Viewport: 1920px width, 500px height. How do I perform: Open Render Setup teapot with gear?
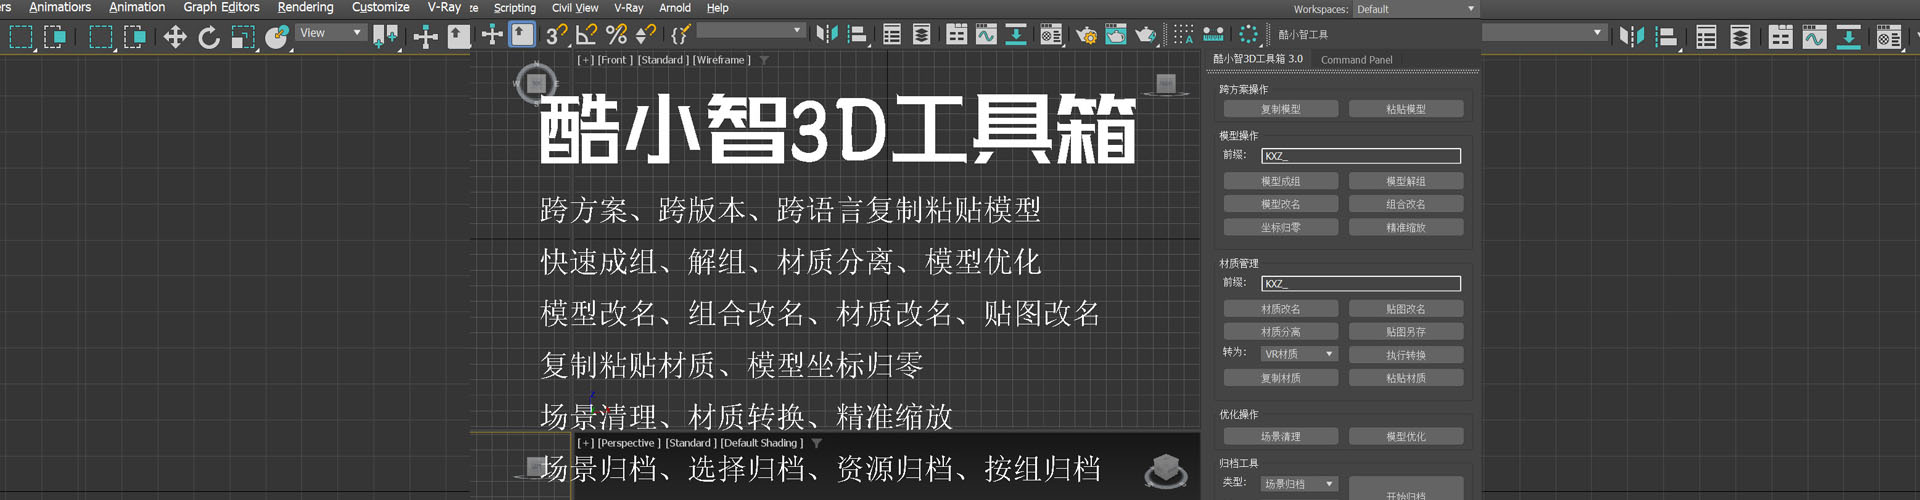(1085, 35)
